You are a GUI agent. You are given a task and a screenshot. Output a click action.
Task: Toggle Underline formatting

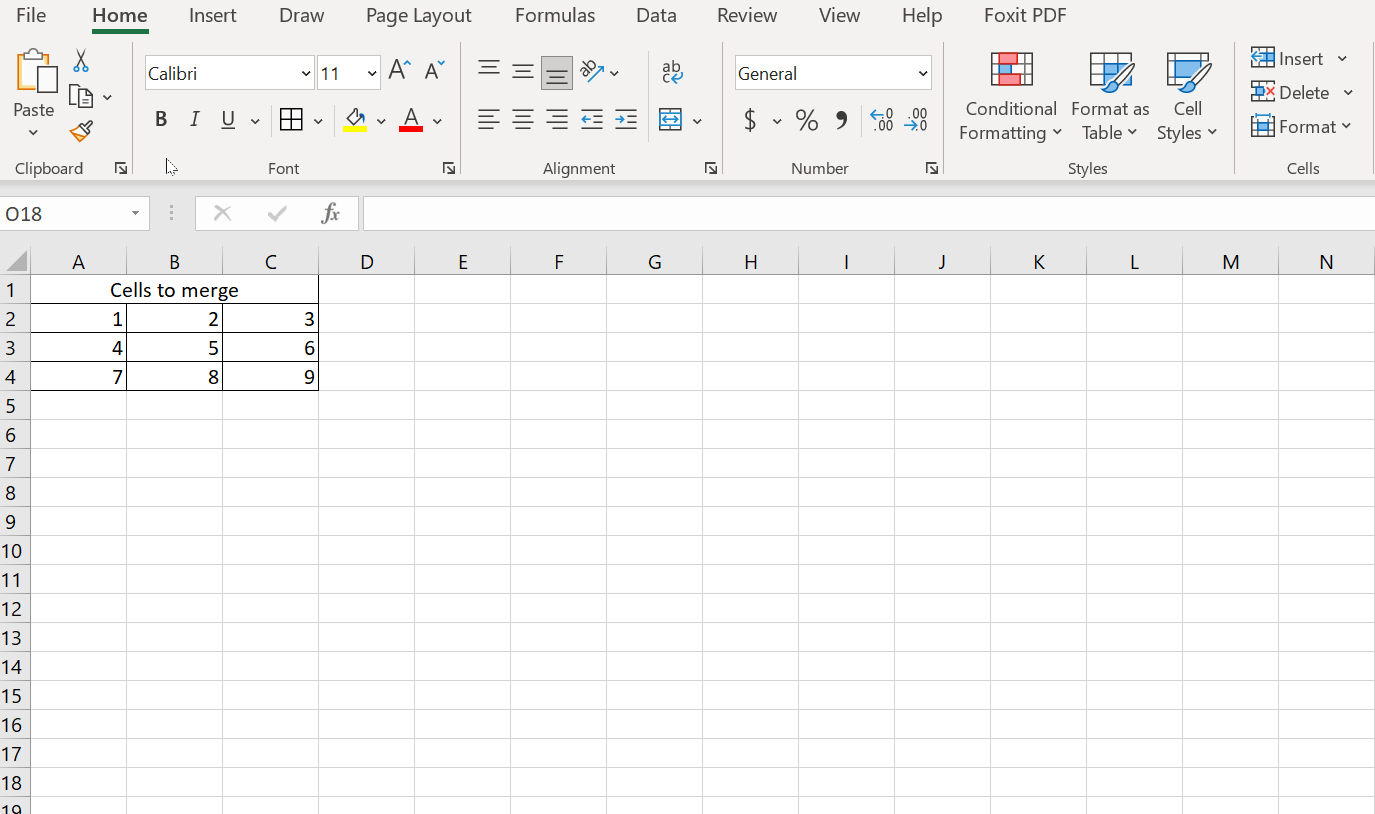click(x=228, y=120)
